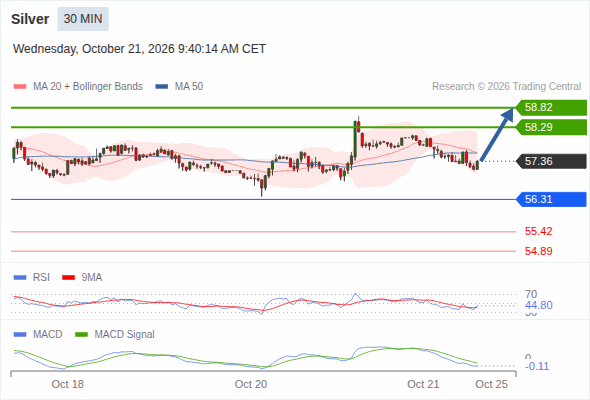Click the MA 20 + Bollinger Bands legend label

(x=88, y=87)
